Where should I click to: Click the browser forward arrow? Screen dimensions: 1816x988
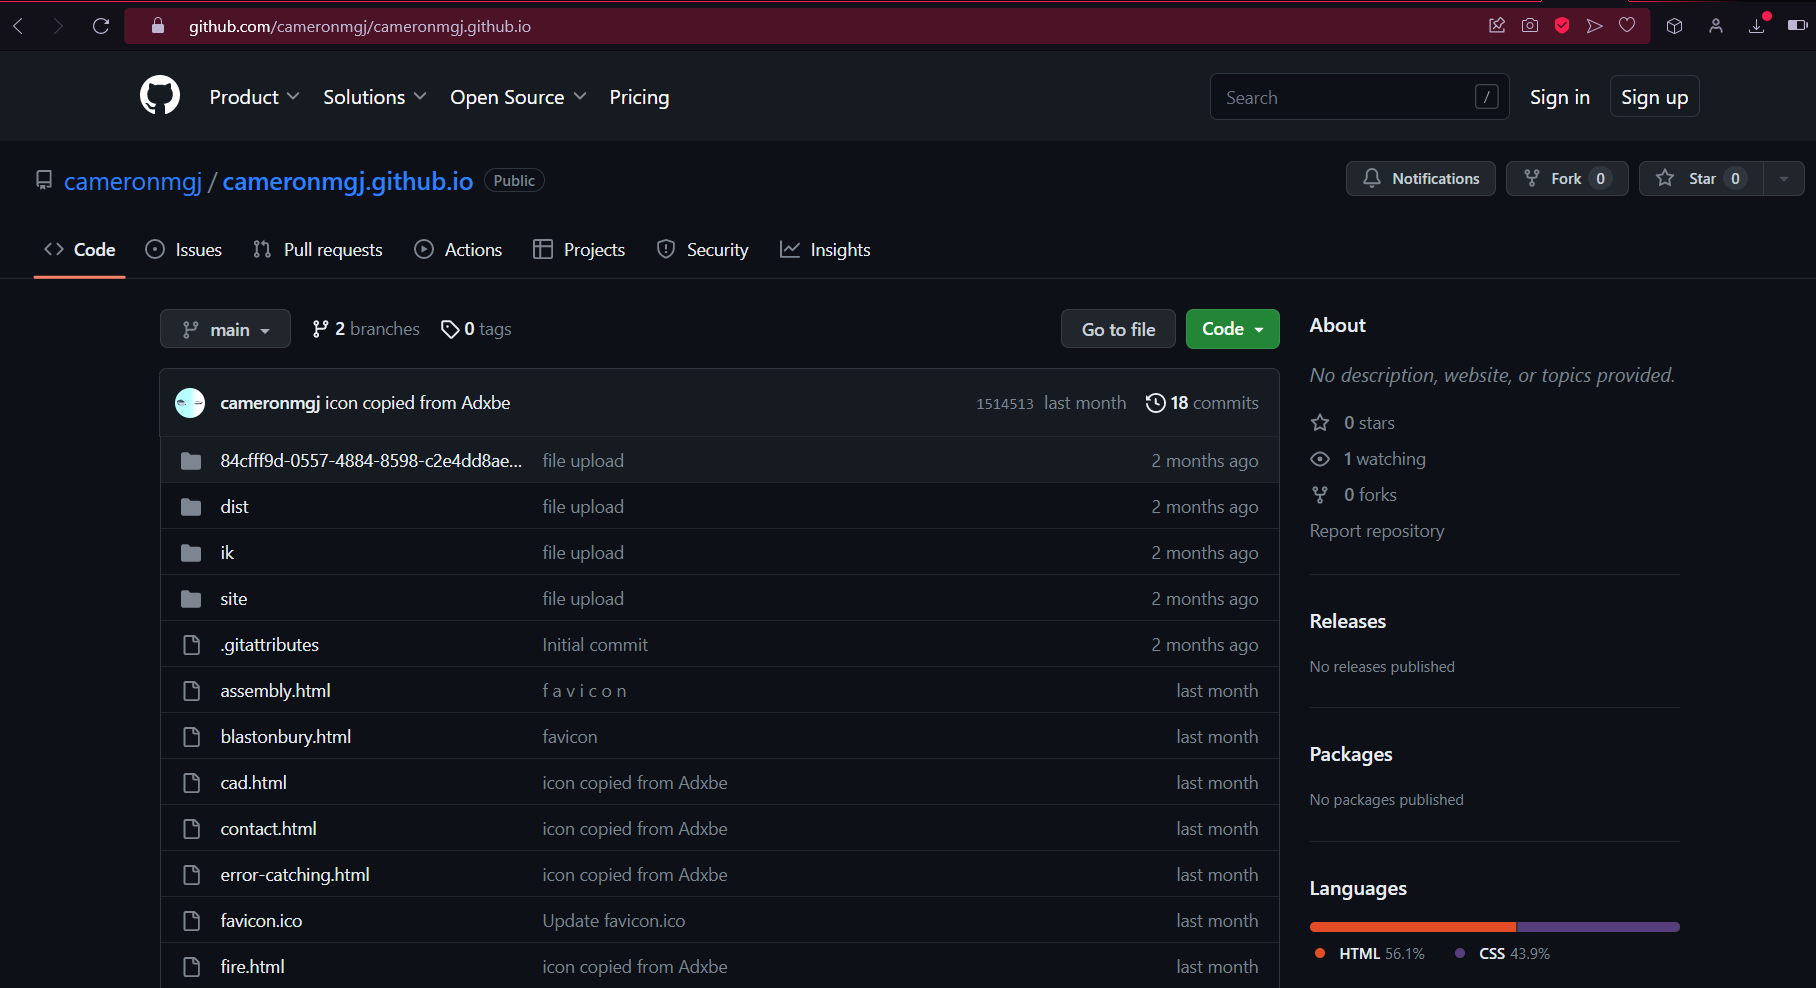(58, 26)
